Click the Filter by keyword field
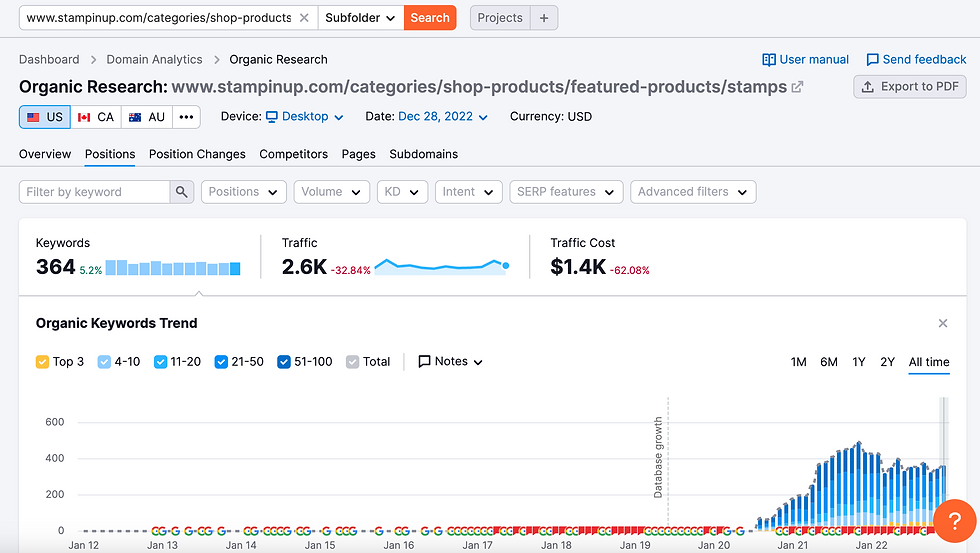Screen dimensions: 980x553 tap(94, 192)
